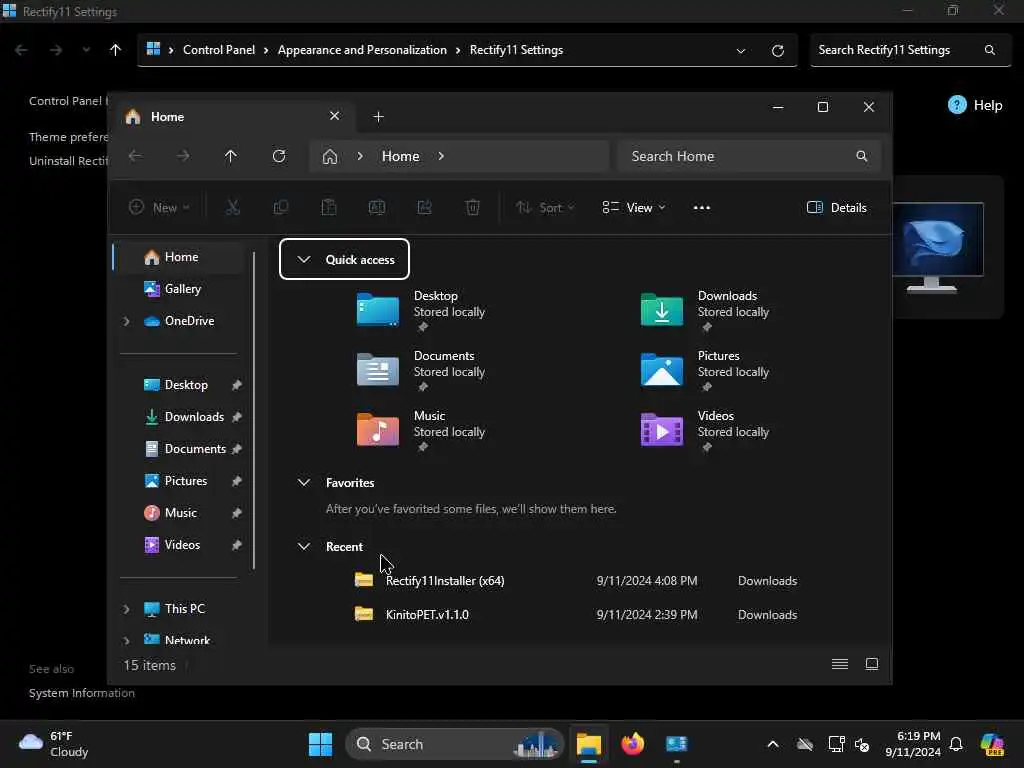
Task: Click Help in the Rectify11 Settings window
Action: click(x=975, y=105)
